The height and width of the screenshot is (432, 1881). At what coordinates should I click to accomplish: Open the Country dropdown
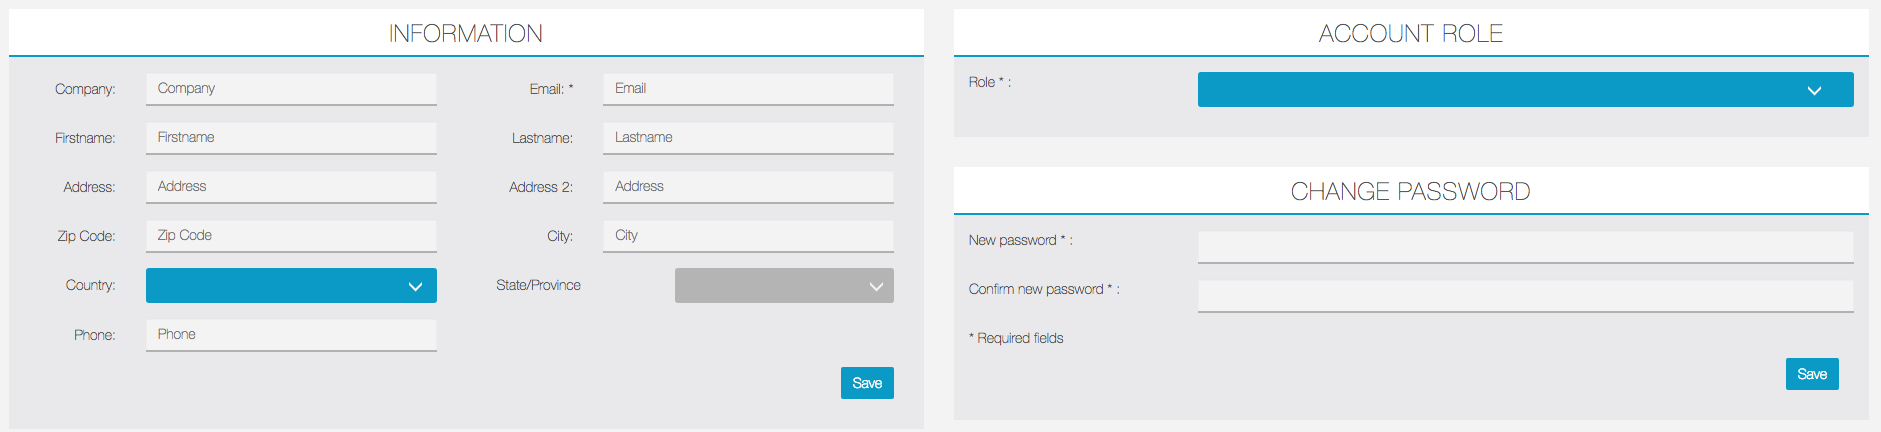[290, 286]
